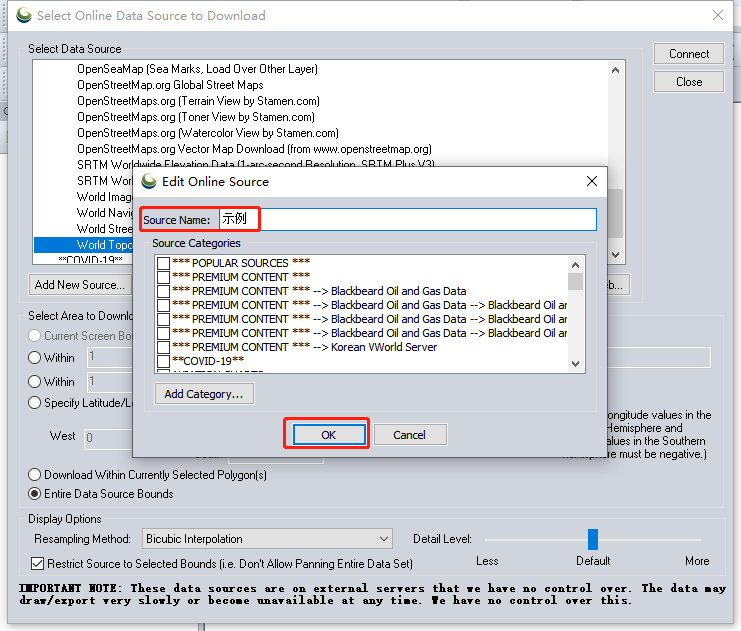Click the Detail Level slider handle
741x631 pixels.
click(x=593, y=539)
